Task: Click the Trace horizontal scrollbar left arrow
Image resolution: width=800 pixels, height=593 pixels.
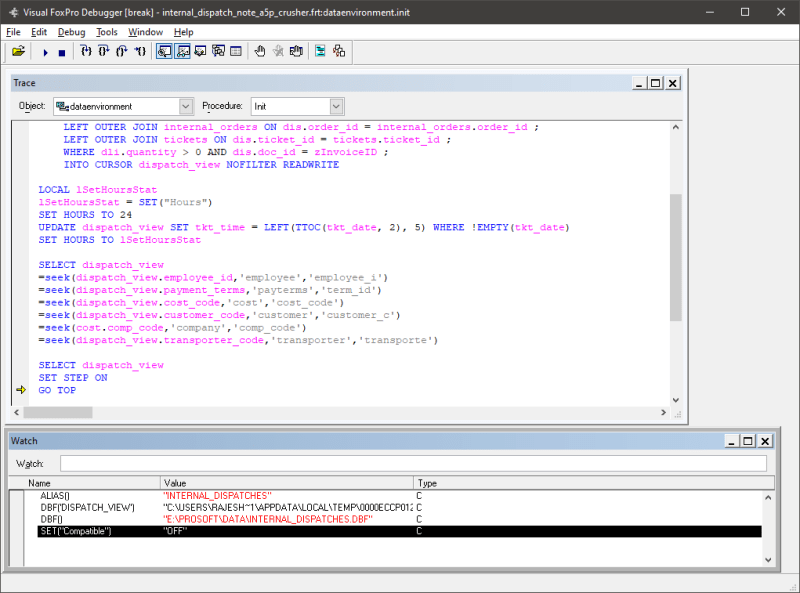Action: coord(17,412)
